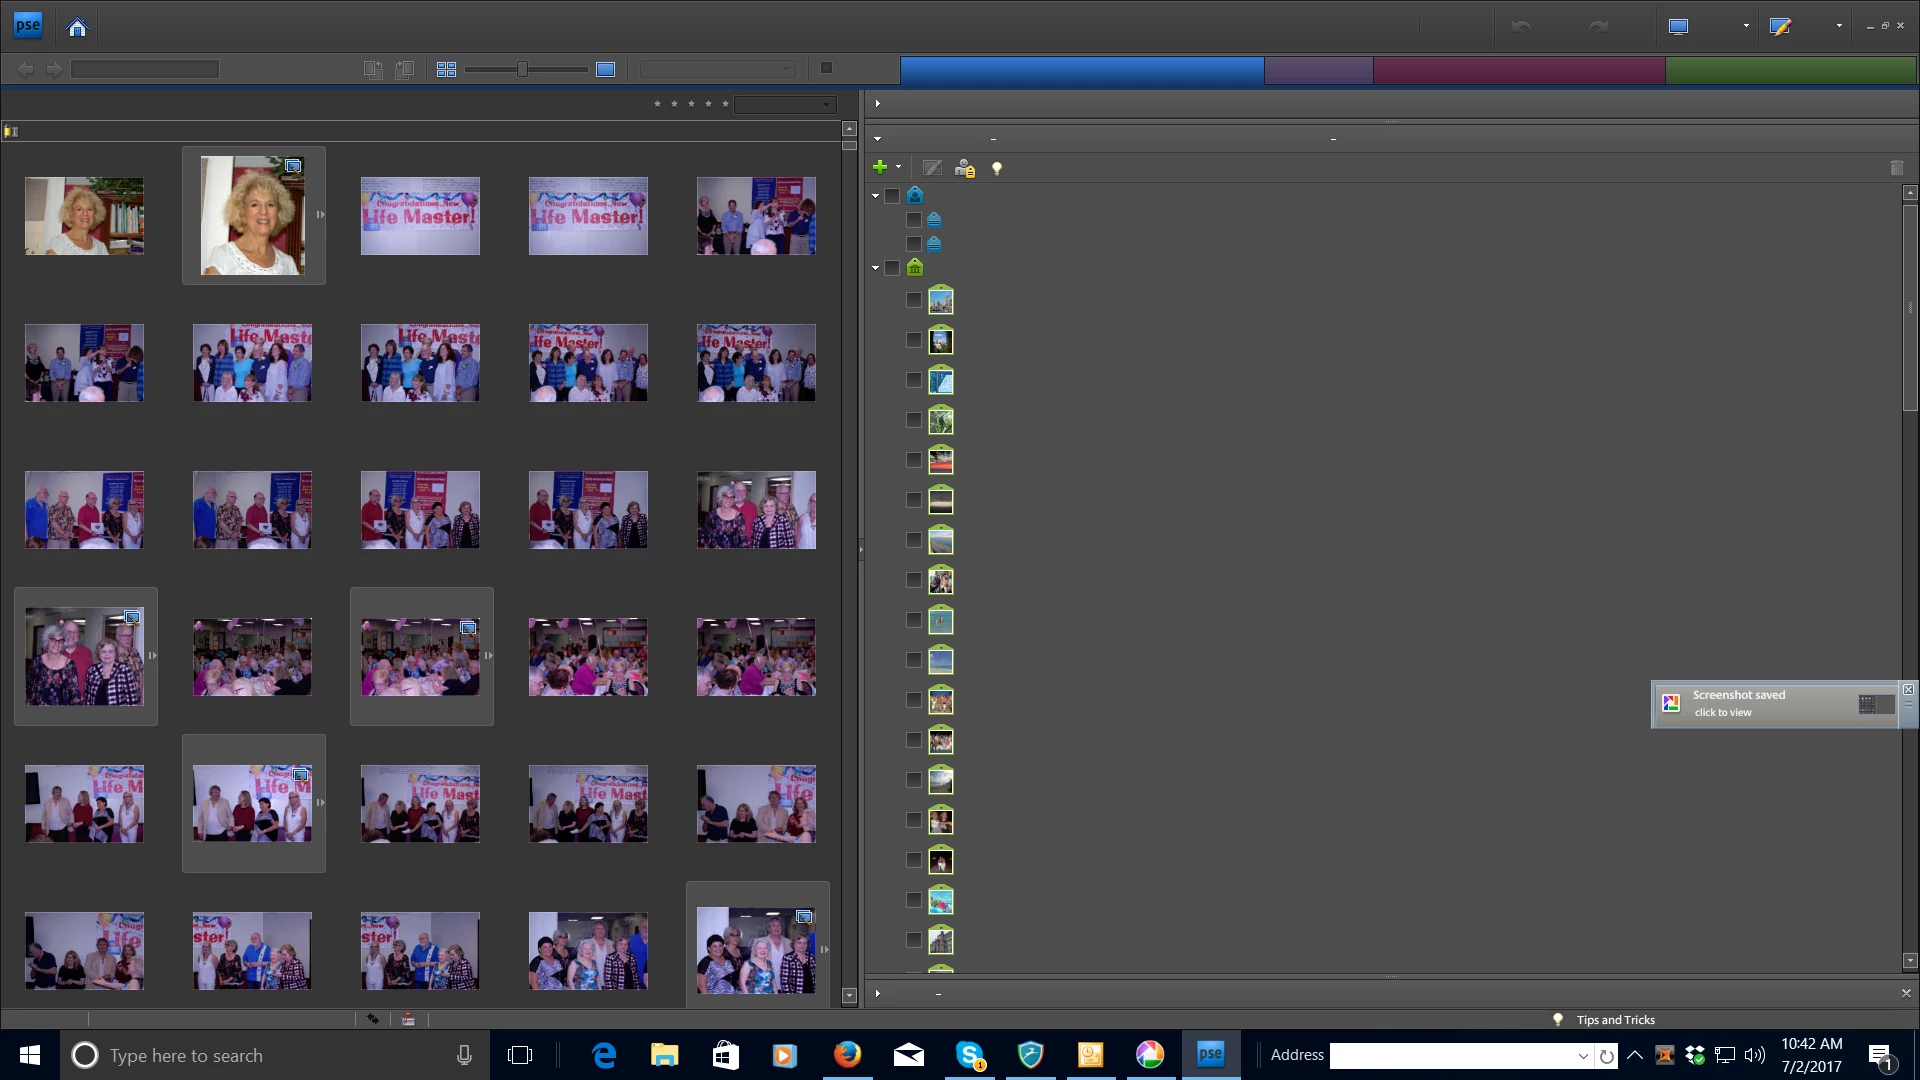Click the home icon in top bar
The height and width of the screenshot is (1080, 1920).
coord(77,27)
